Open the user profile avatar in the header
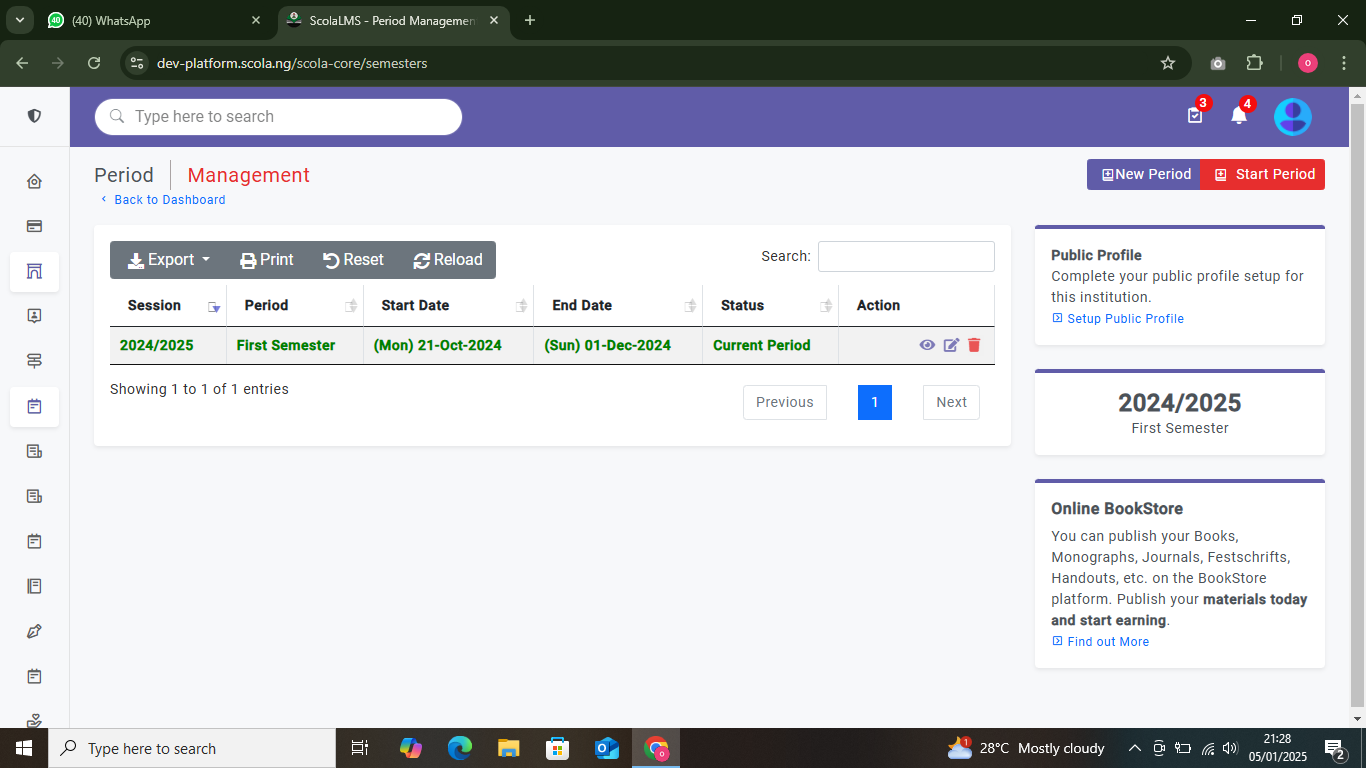 (x=1292, y=117)
